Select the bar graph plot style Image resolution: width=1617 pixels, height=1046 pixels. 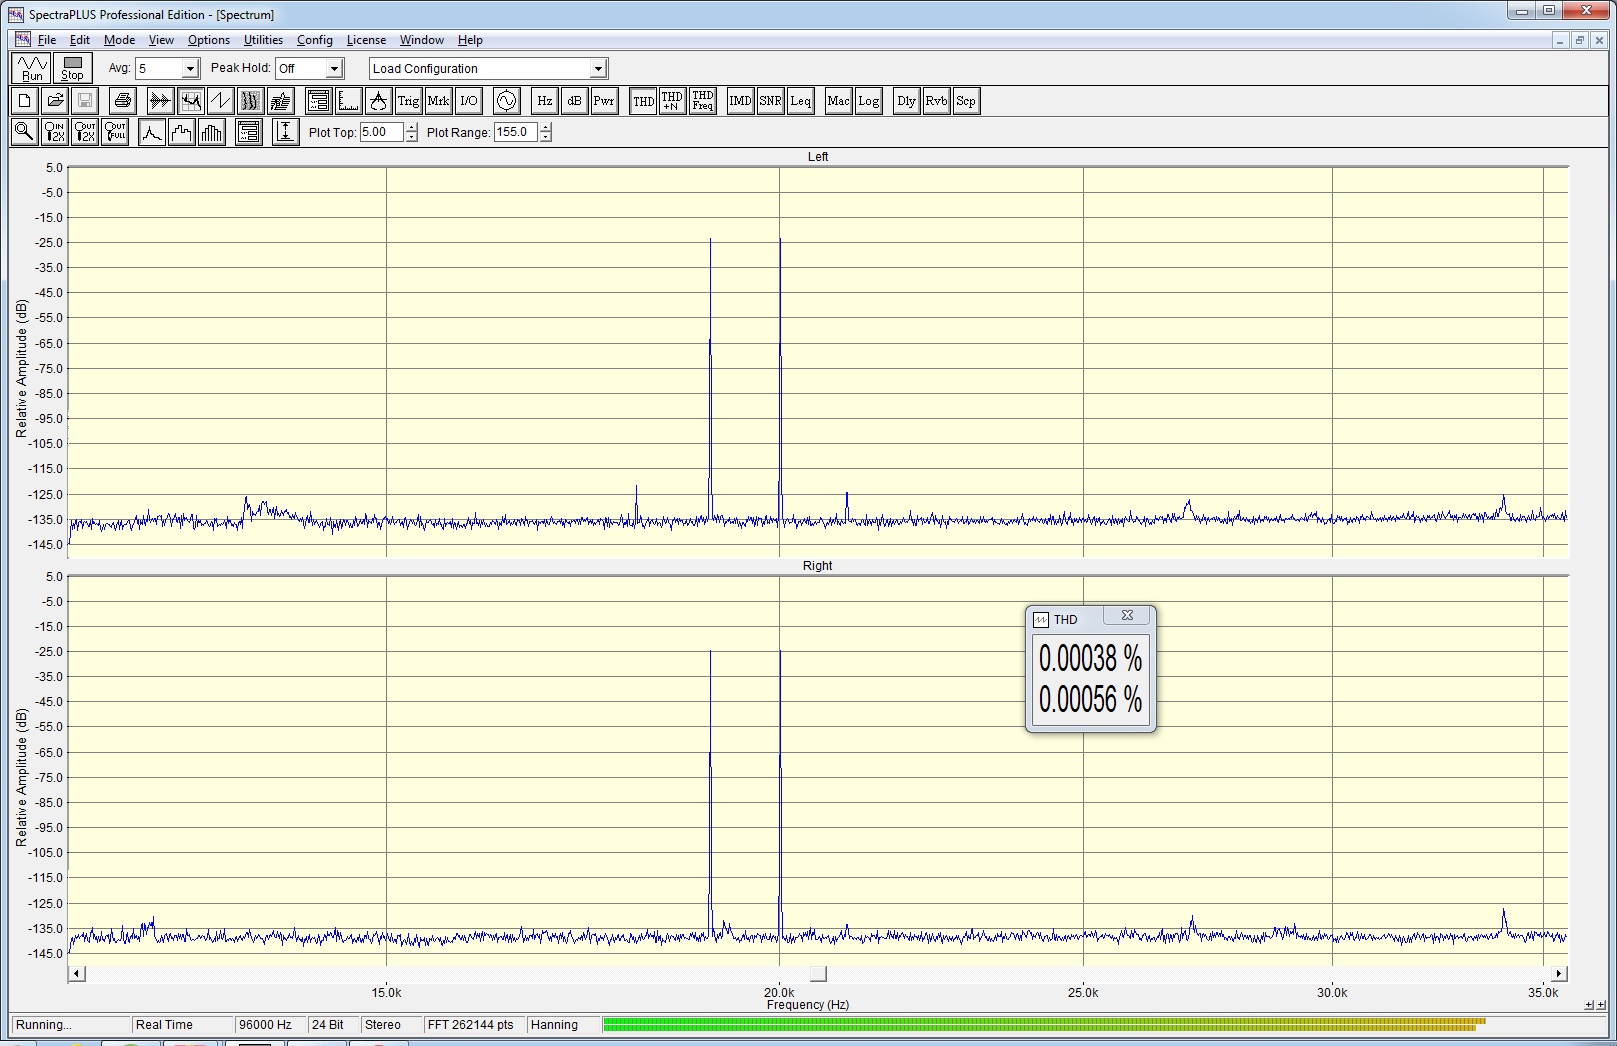(212, 132)
